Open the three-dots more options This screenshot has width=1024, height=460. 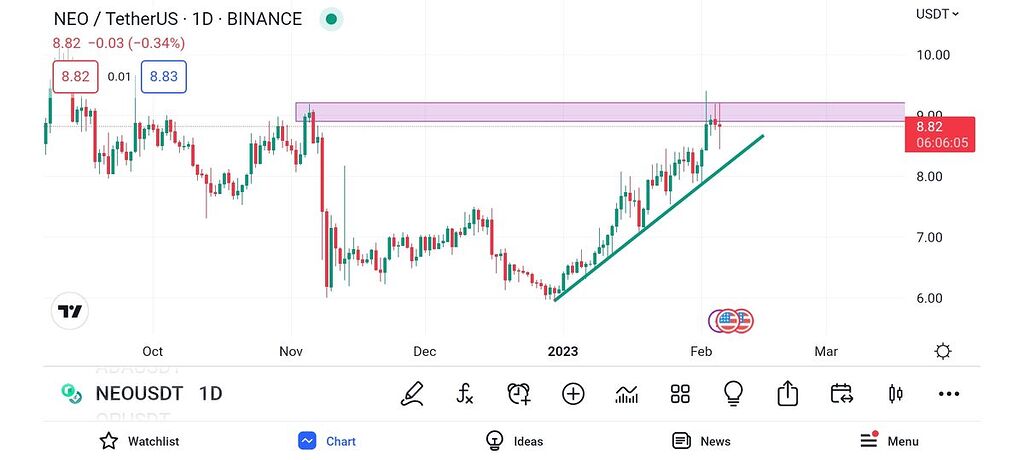point(949,394)
